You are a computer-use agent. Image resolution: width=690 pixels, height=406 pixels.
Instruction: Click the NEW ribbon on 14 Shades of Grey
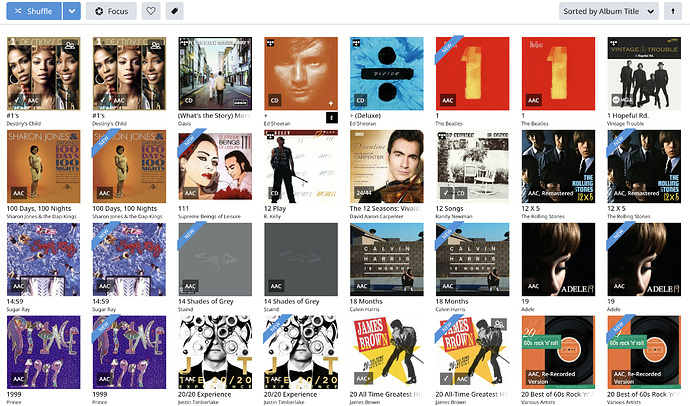tap(191, 234)
